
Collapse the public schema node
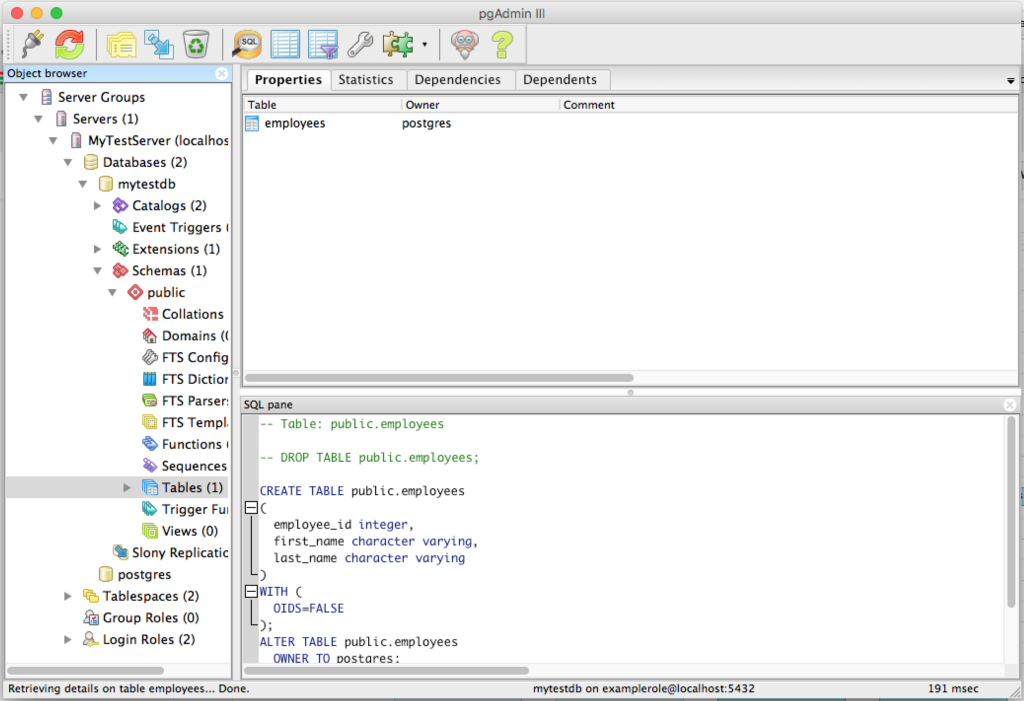click(x=112, y=293)
